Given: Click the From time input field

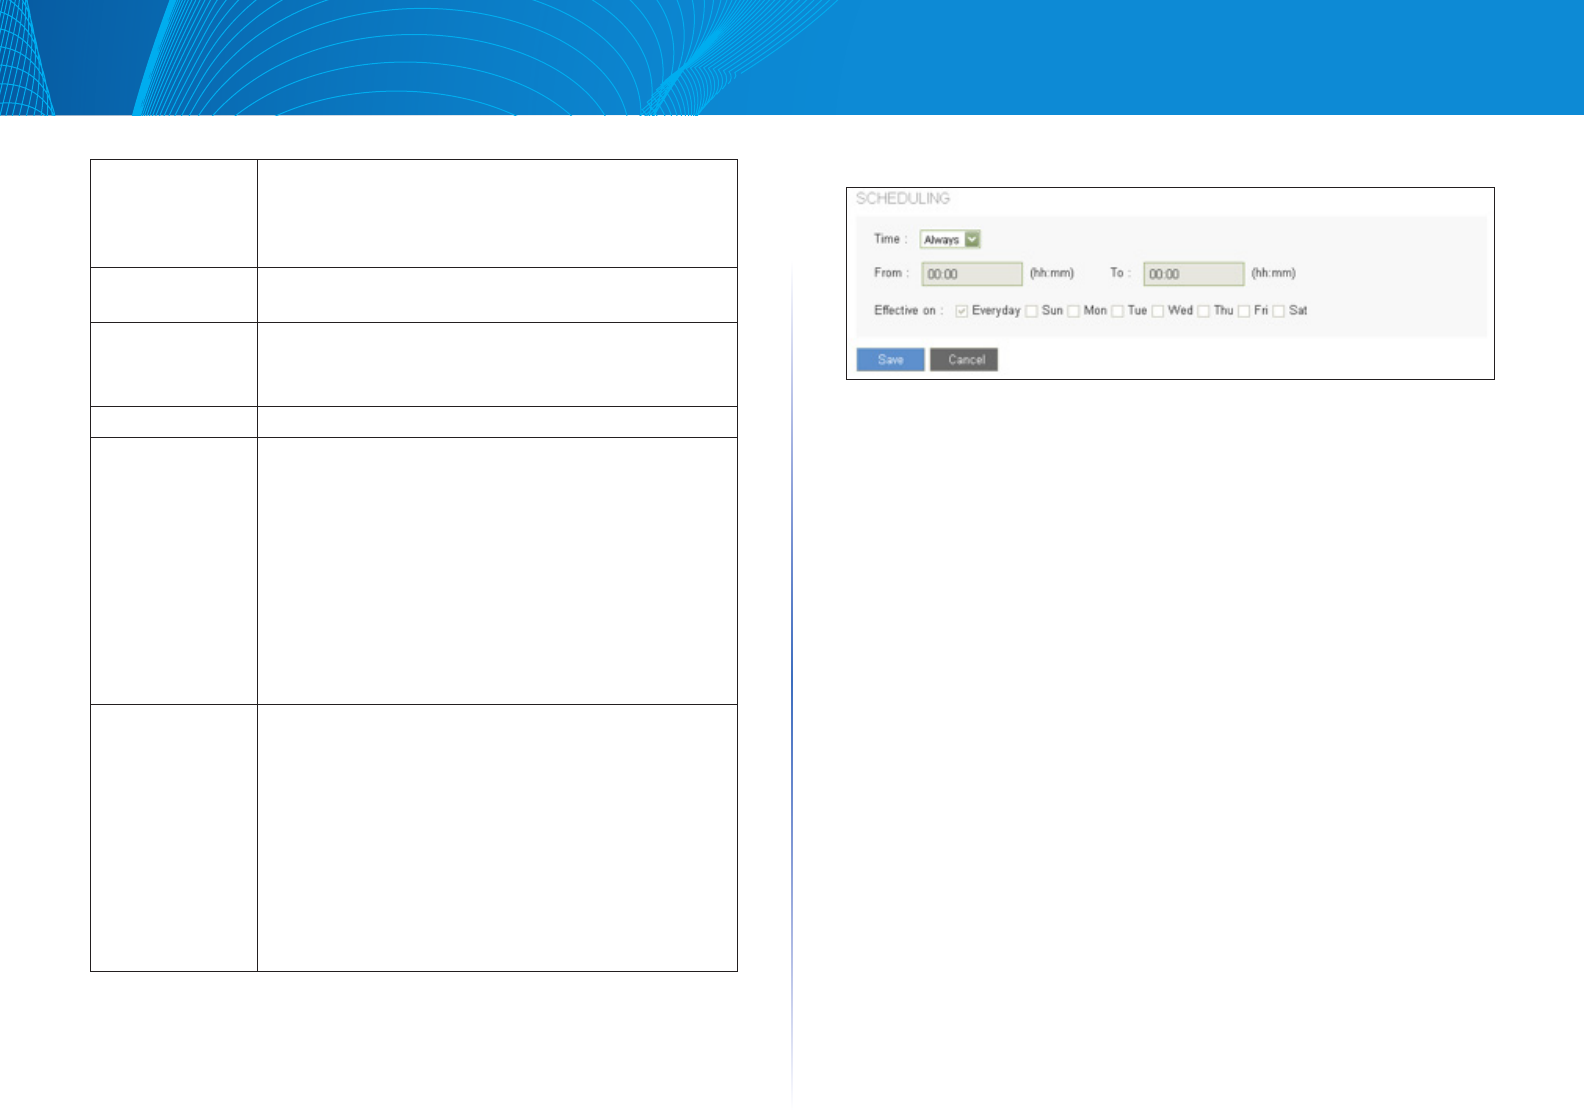Looking at the screenshot, I should point(972,274).
